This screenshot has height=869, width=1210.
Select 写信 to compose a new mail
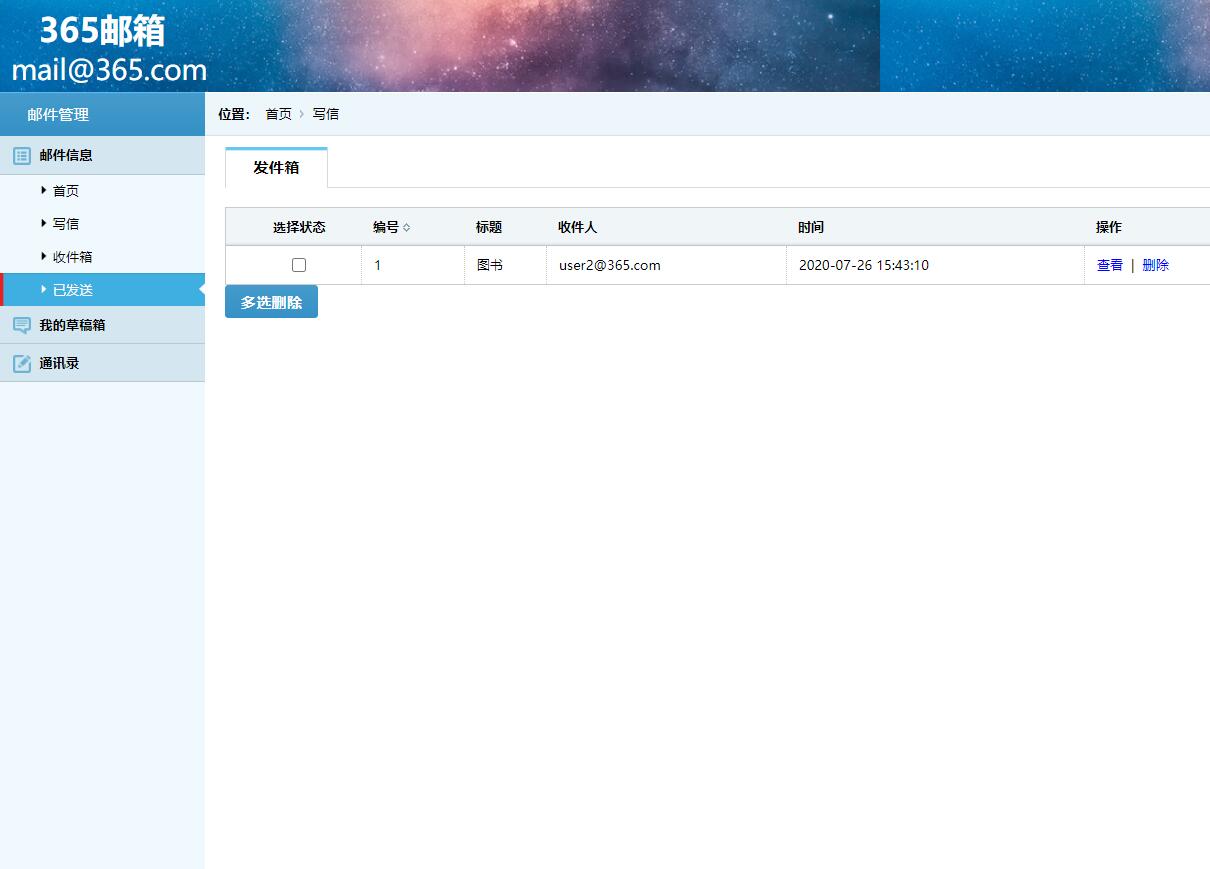tap(66, 223)
